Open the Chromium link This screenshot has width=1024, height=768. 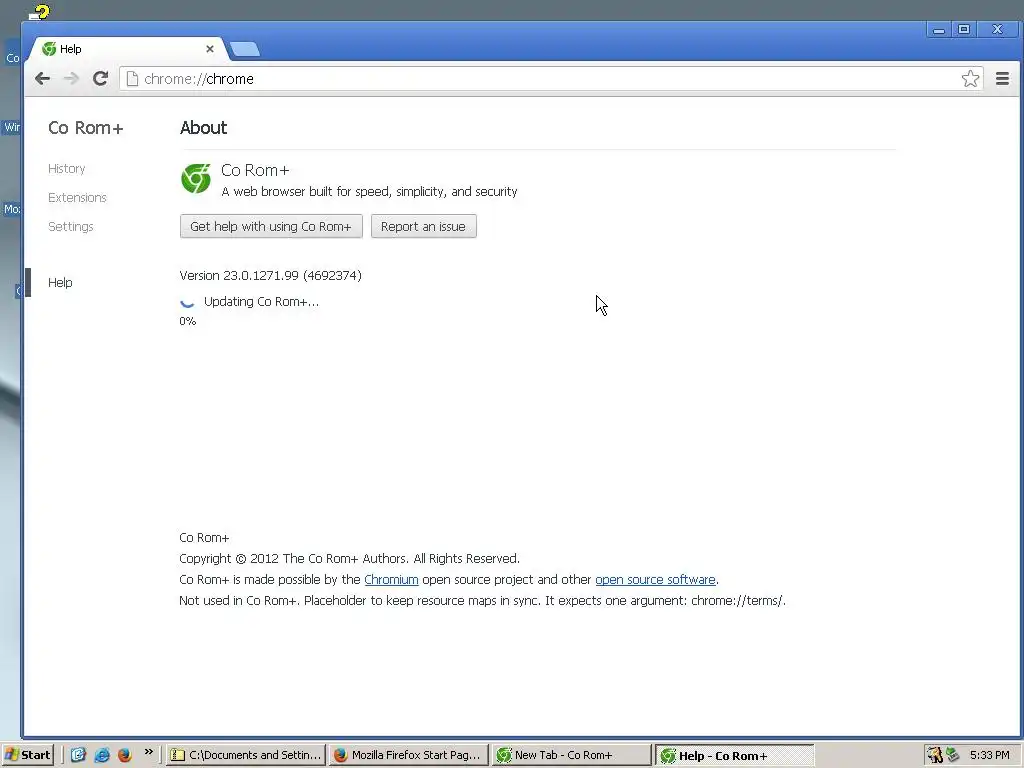pyautogui.click(x=391, y=579)
